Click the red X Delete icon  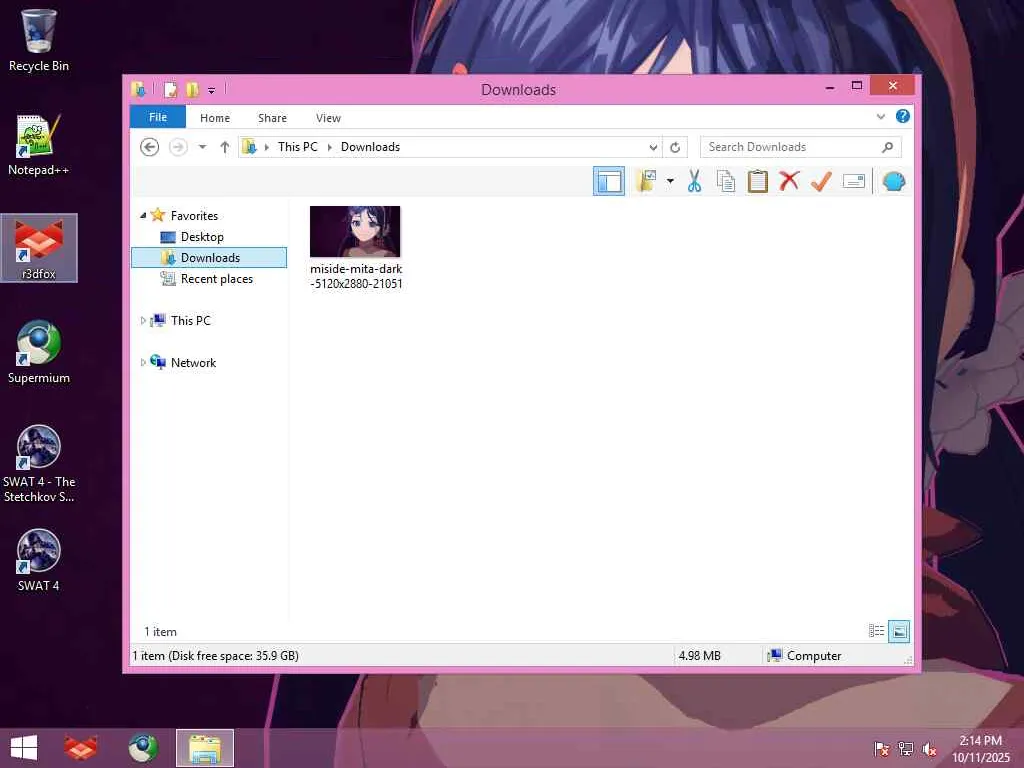[789, 180]
